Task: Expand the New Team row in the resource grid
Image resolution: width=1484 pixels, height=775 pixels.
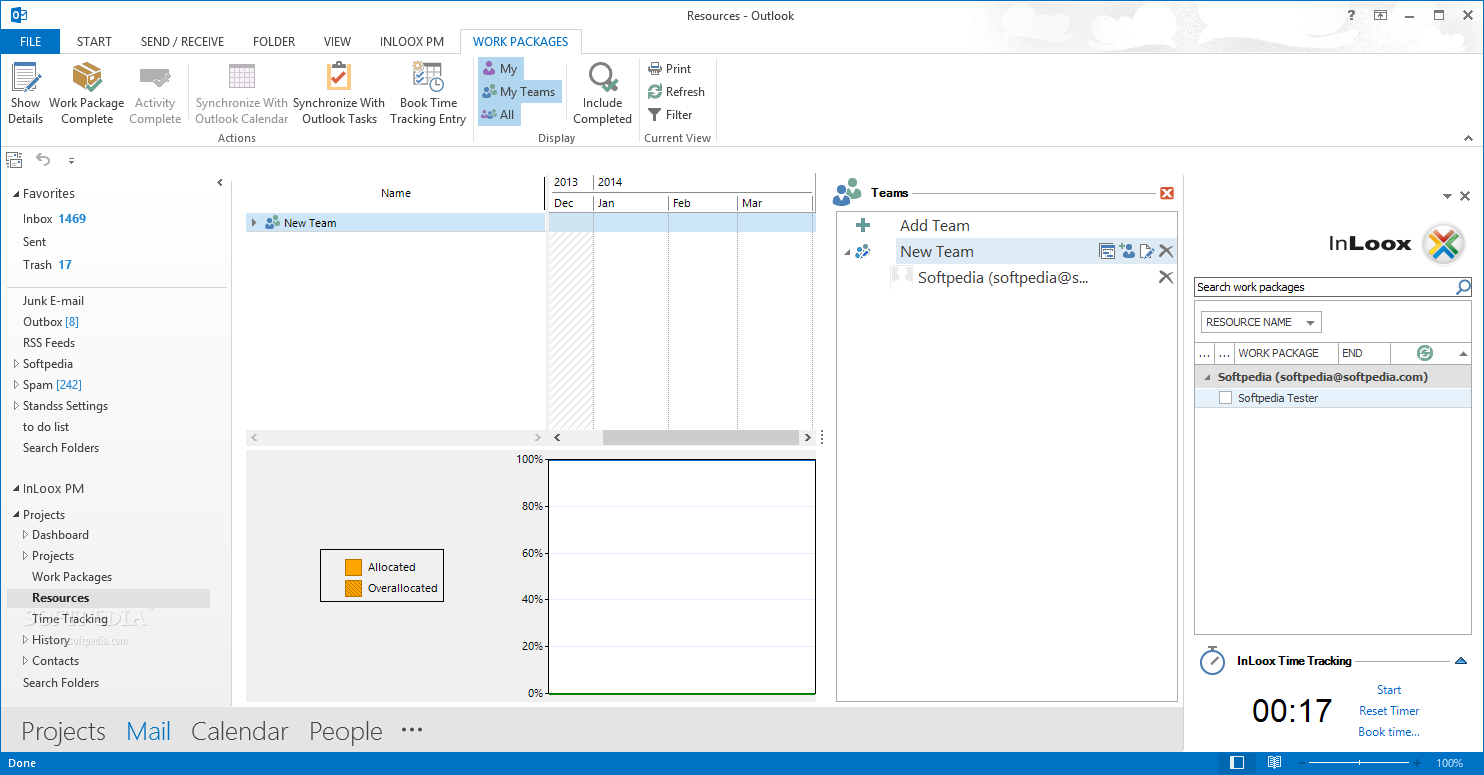Action: (254, 223)
